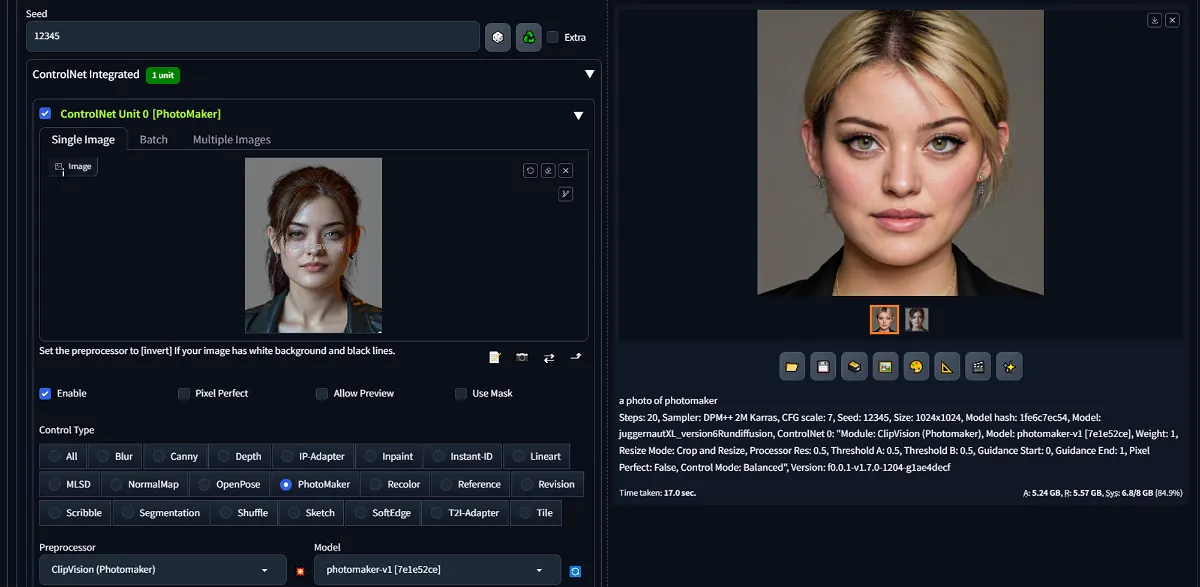Image resolution: width=1200 pixels, height=587 pixels.
Task: Open webcam capture with the camera icon
Action: click(x=521, y=357)
